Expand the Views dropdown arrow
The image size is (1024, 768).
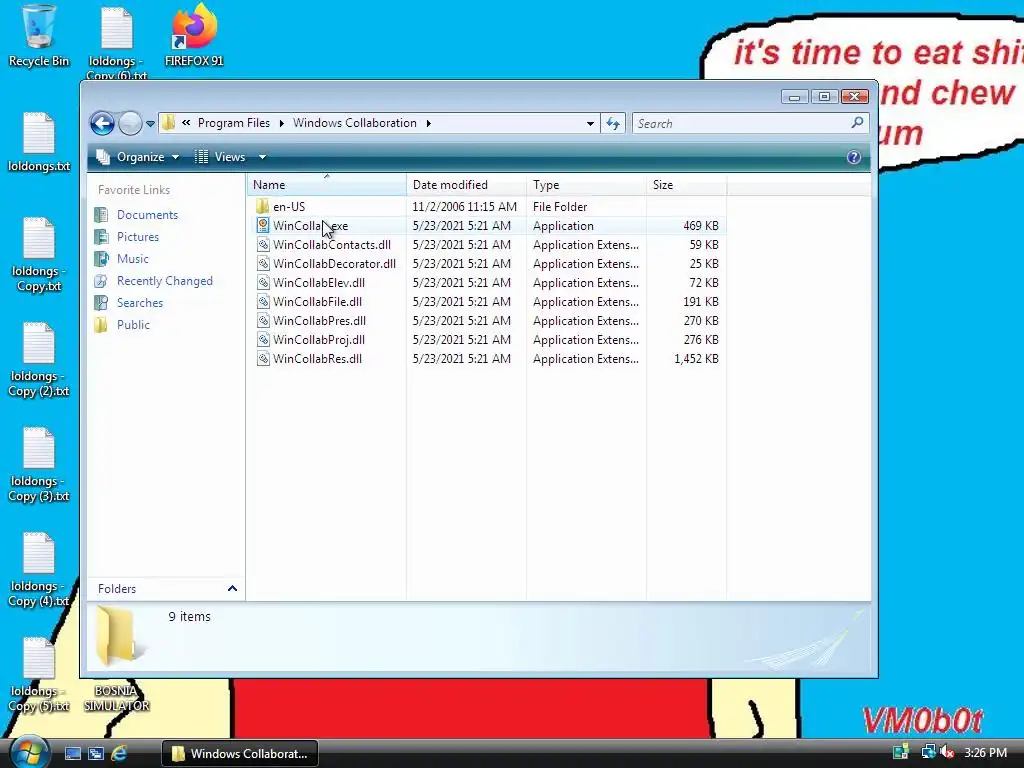pos(262,157)
